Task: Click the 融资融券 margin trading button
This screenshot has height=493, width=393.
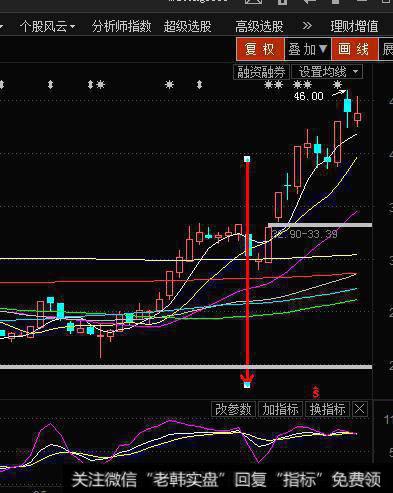Action: click(261, 72)
